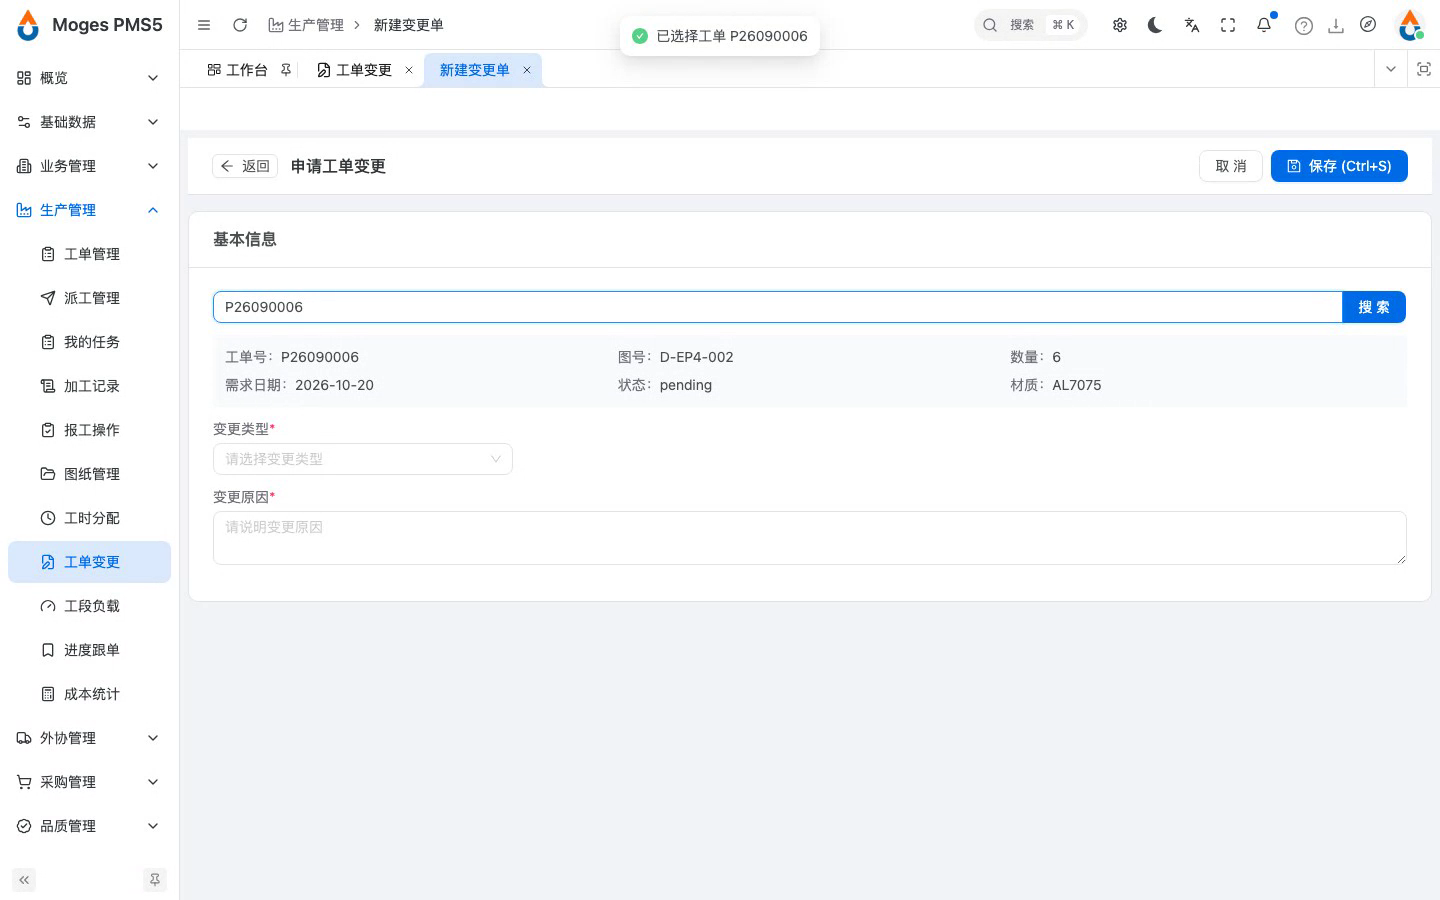Focus the work order number input field

[x=777, y=307]
